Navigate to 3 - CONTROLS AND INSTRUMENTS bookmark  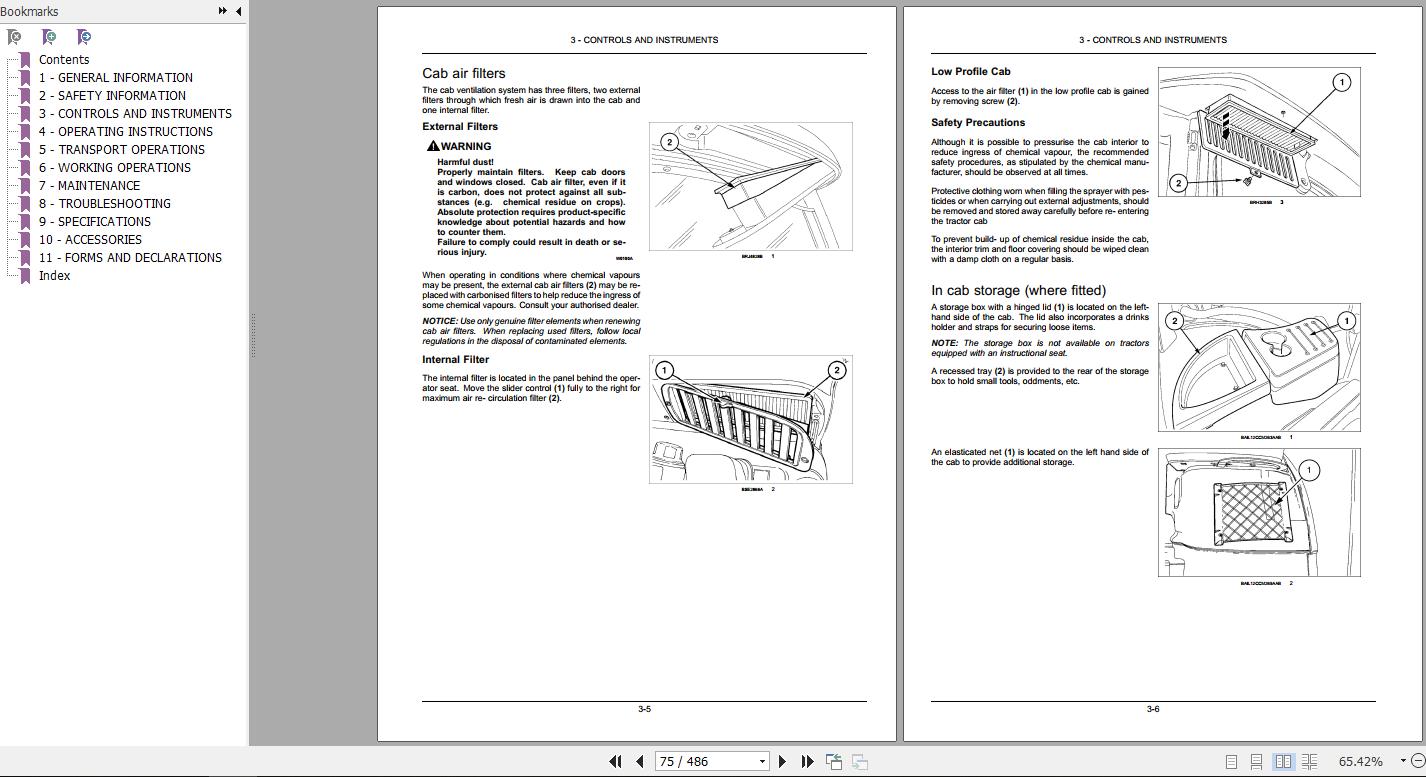tap(135, 113)
